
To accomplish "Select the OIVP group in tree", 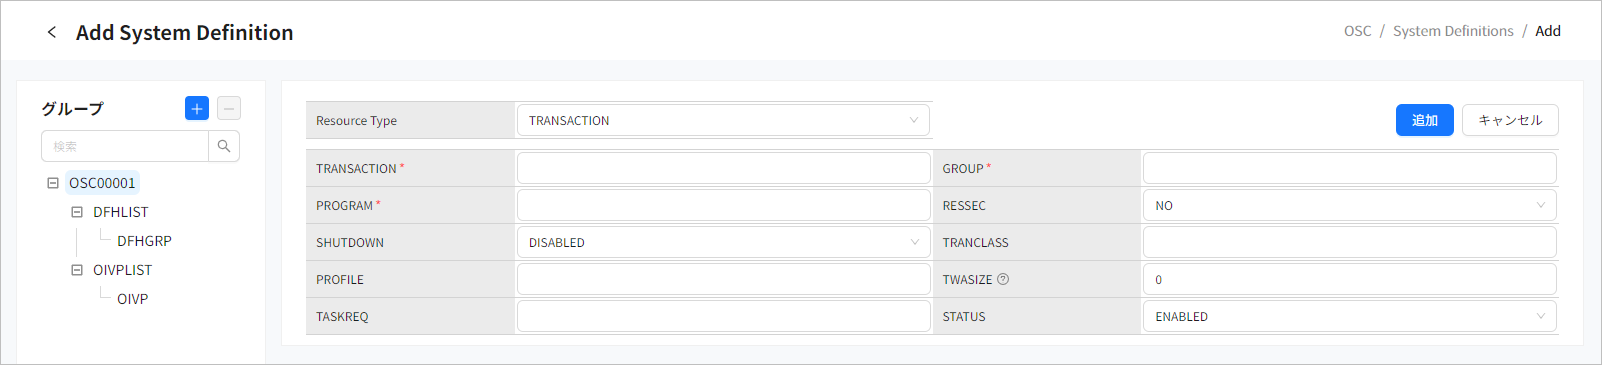I will 132,299.
